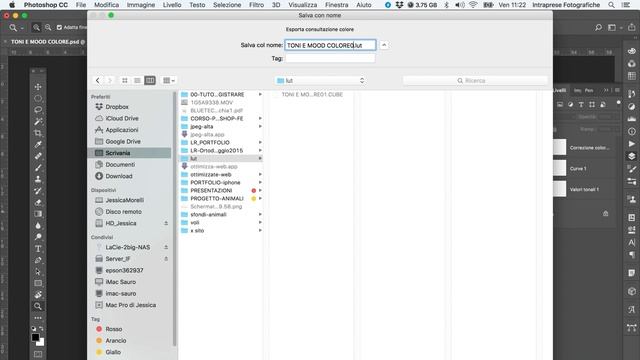
Task: Click Zoom Out icon in options bar
Action: pyautogui.click(x=48, y=27)
